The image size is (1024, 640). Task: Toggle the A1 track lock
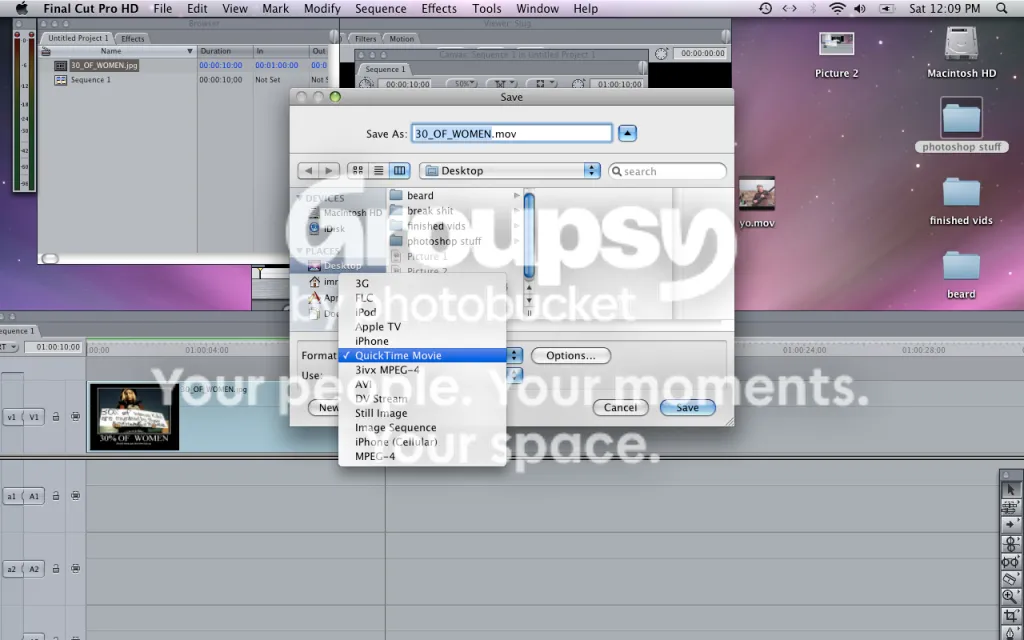(56, 496)
